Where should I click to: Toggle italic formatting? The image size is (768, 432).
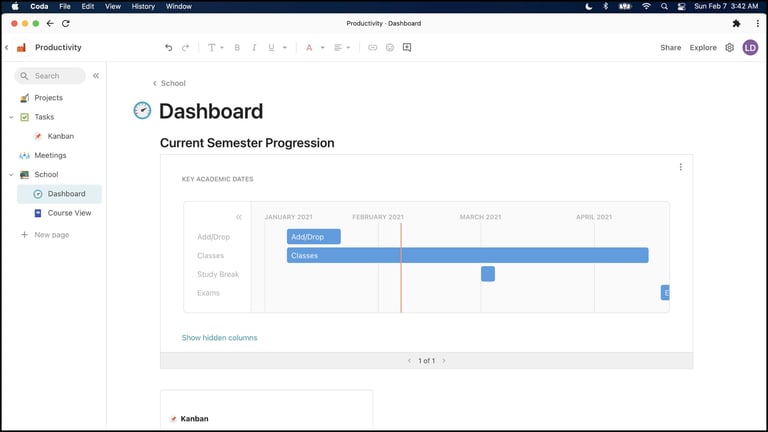[254, 48]
